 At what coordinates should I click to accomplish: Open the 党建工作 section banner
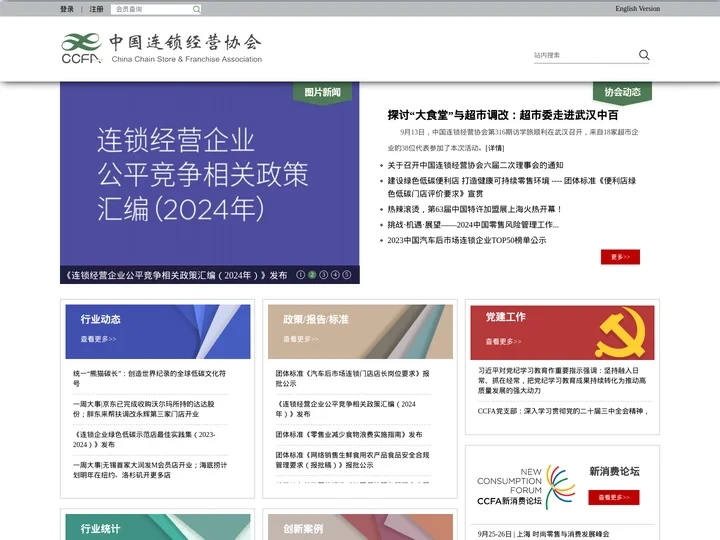click(562, 332)
